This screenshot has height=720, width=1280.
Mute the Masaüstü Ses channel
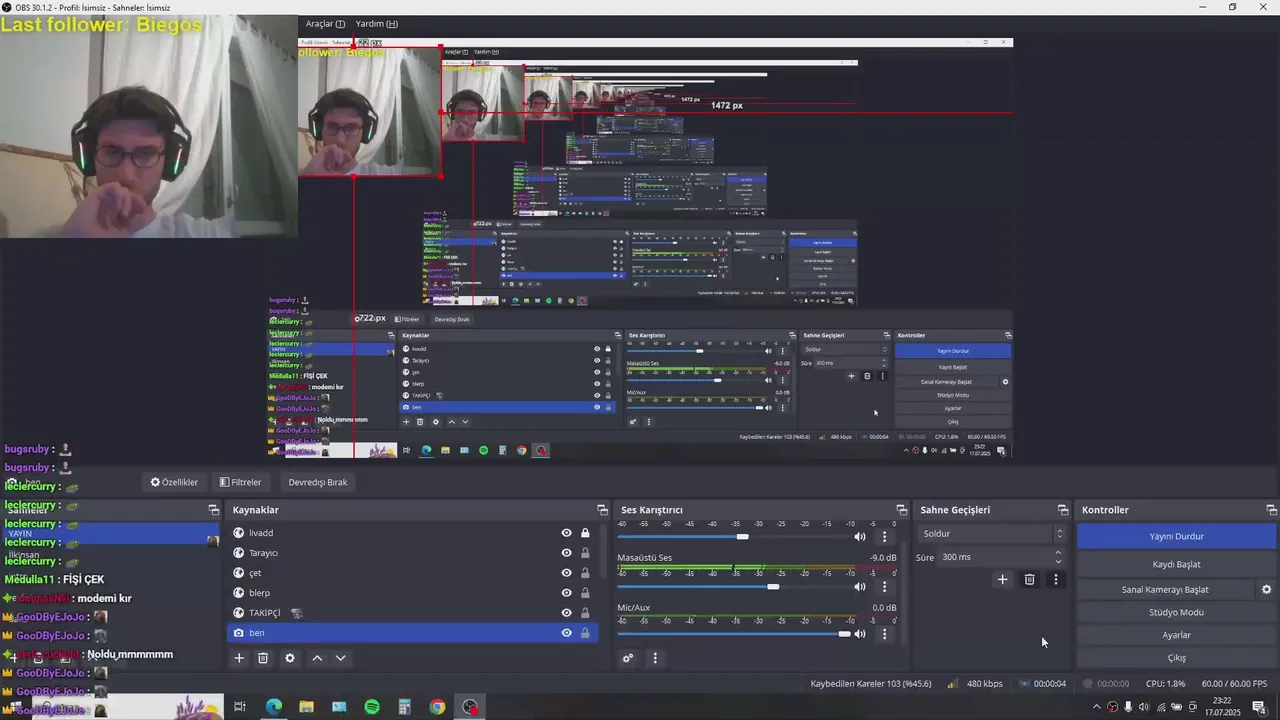coord(859,587)
